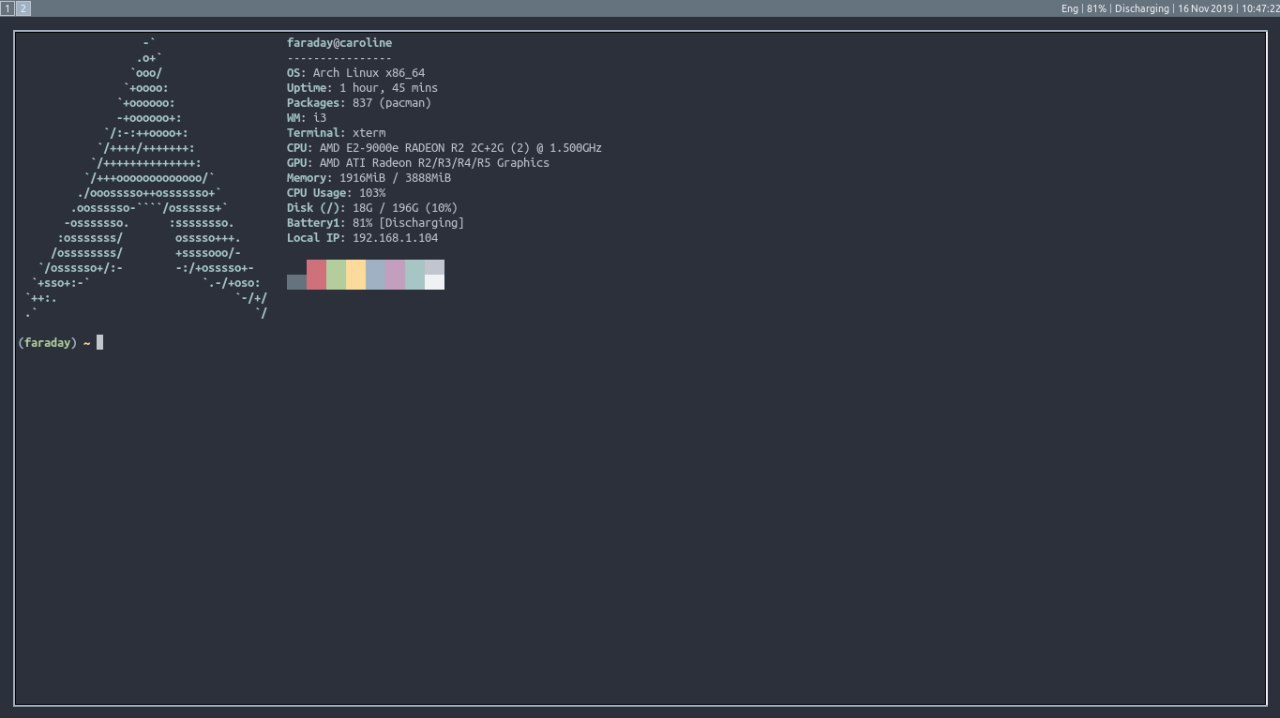Click the 16 Nov 2019 date

(x=1204, y=8)
